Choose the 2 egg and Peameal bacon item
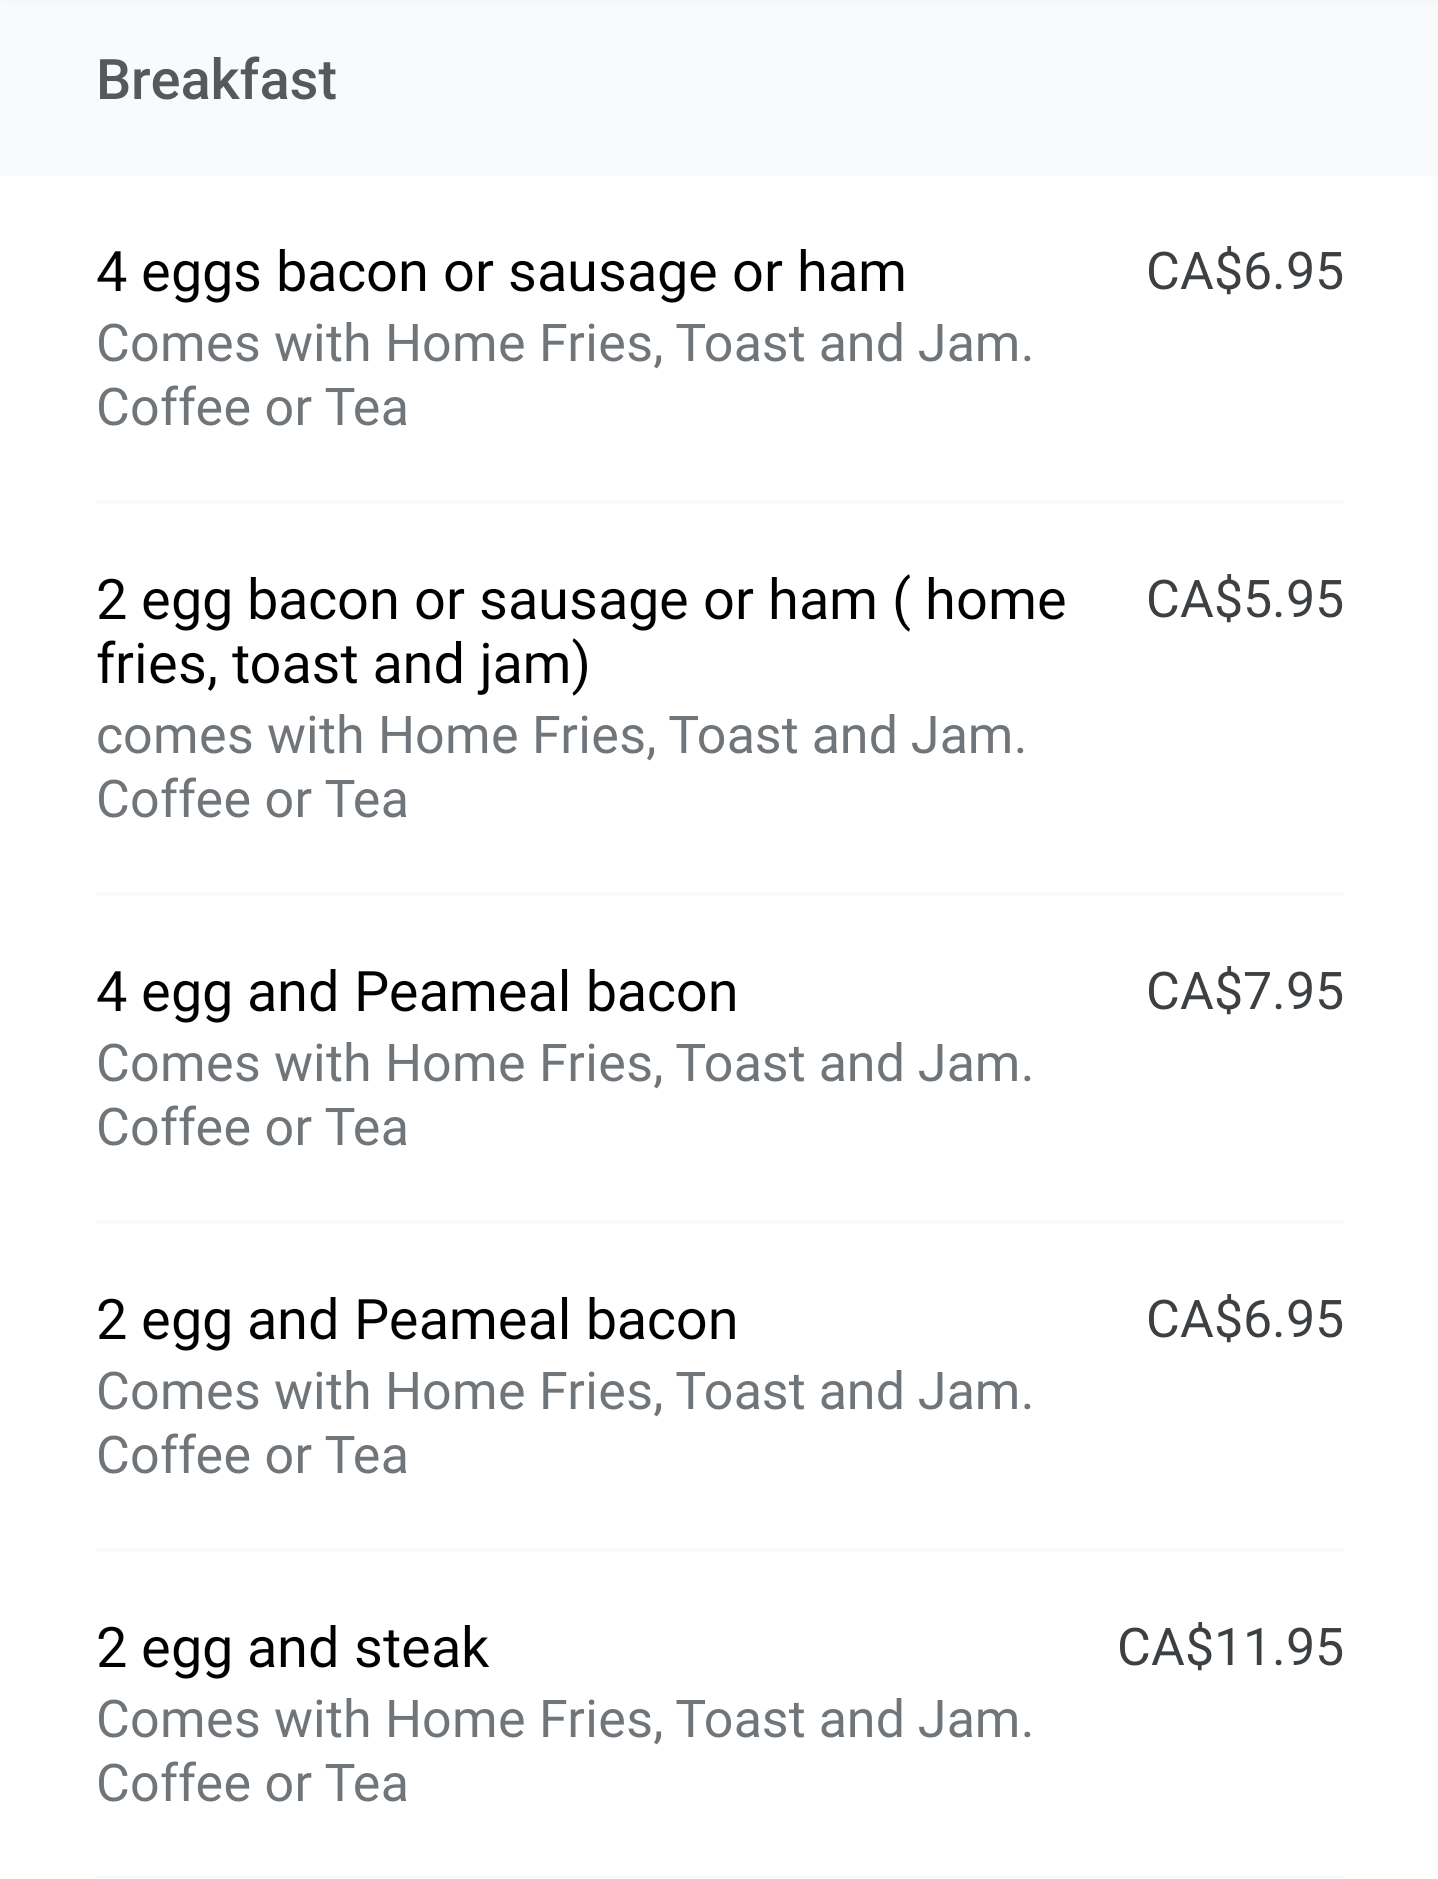1438x1879 pixels. 417,1320
